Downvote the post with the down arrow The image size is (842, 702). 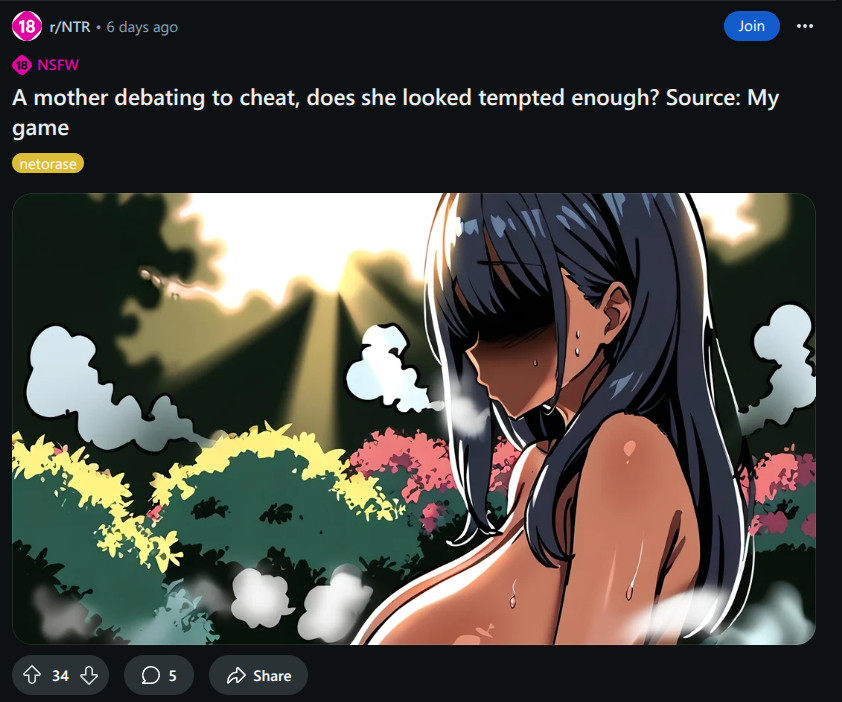tap(89, 675)
